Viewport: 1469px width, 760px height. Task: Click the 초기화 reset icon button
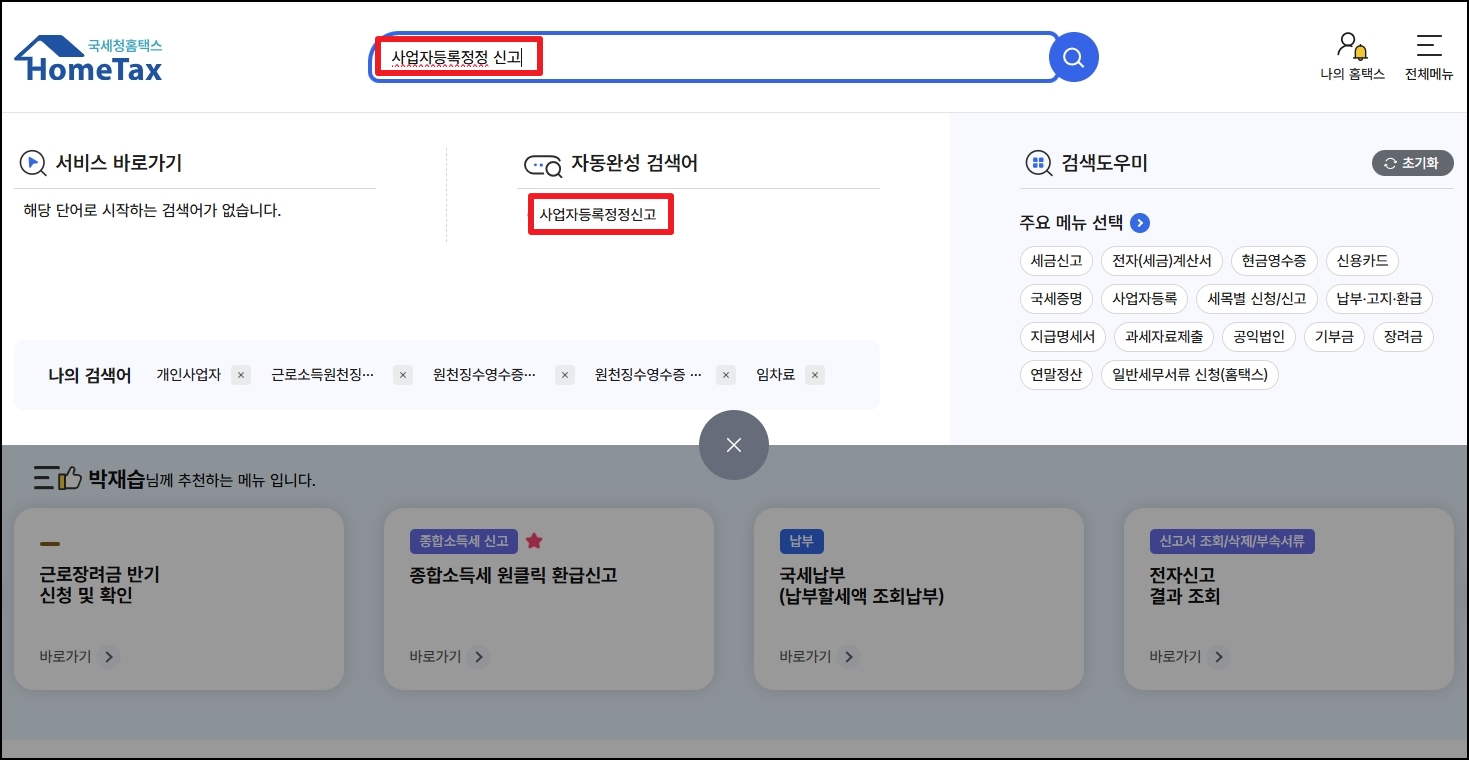1412,163
